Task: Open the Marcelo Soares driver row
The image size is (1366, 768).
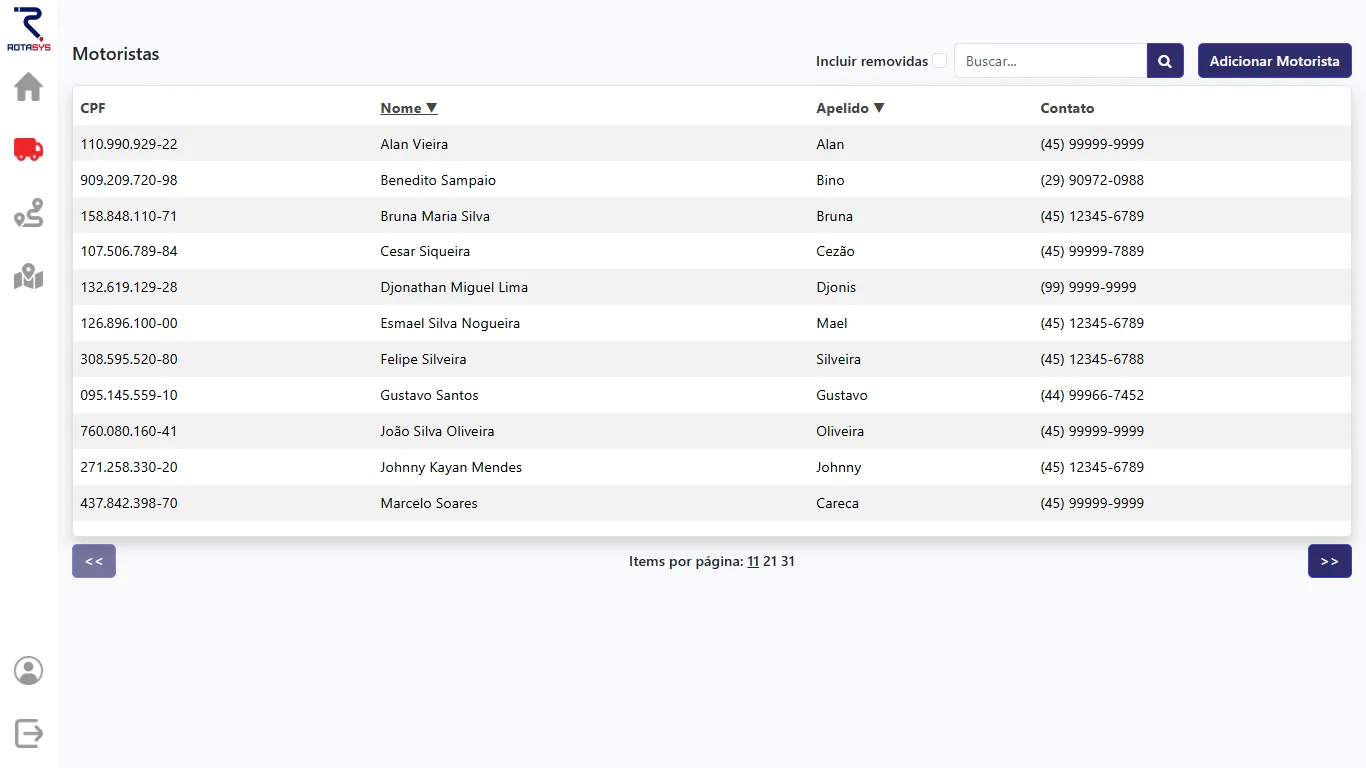Action: point(429,503)
